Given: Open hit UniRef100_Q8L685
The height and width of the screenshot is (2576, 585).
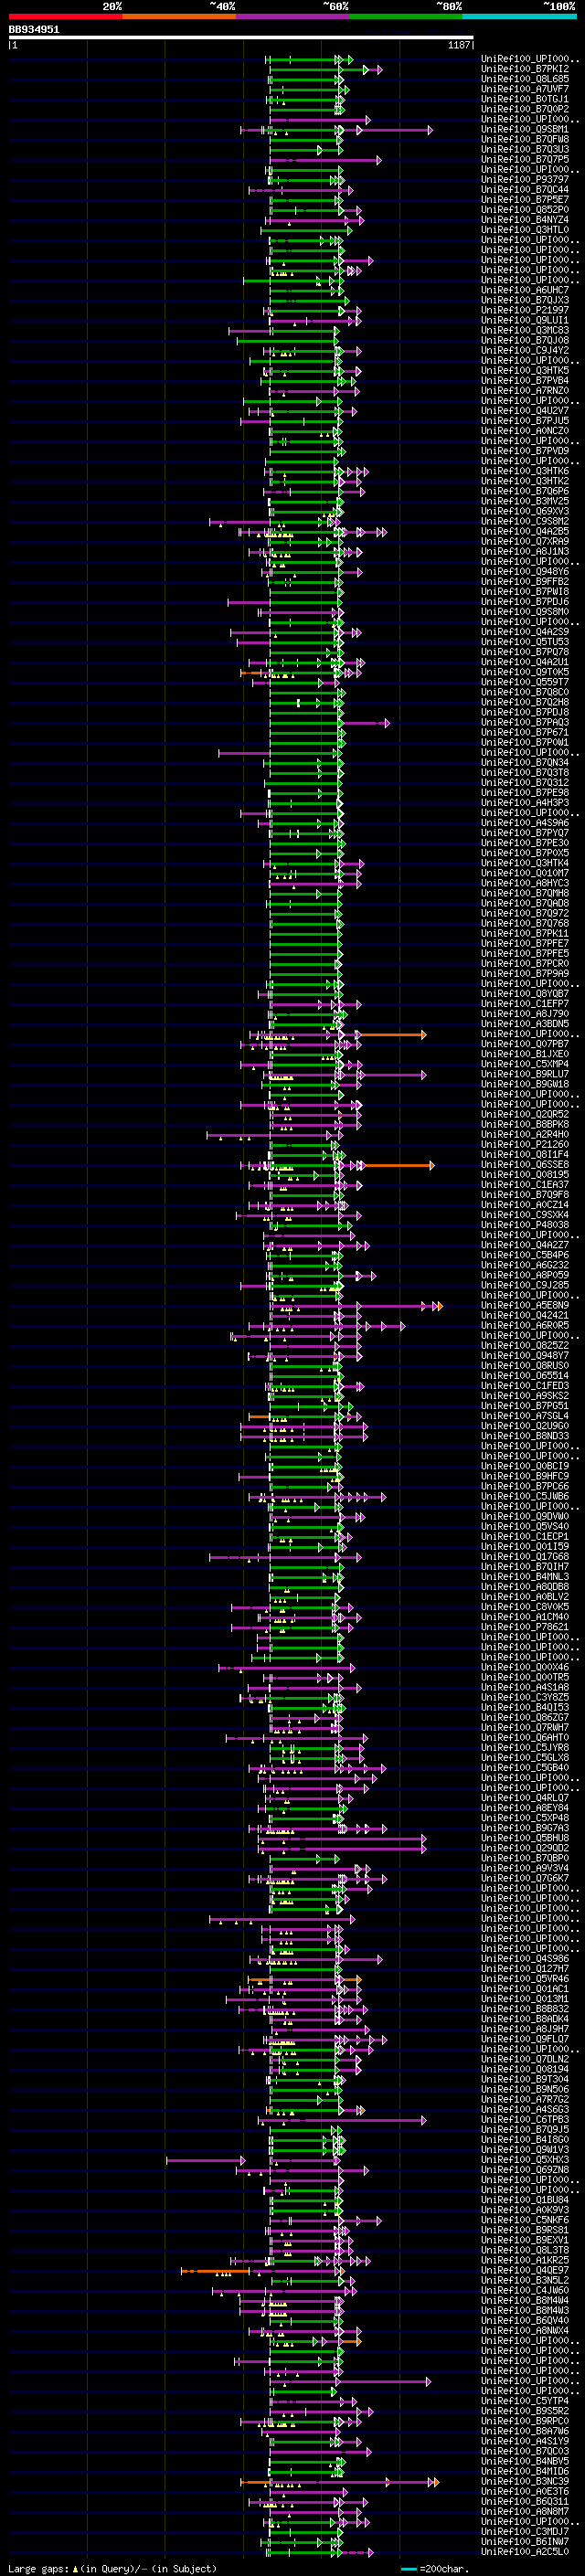Looking at the screenshot, I should 525,79.
